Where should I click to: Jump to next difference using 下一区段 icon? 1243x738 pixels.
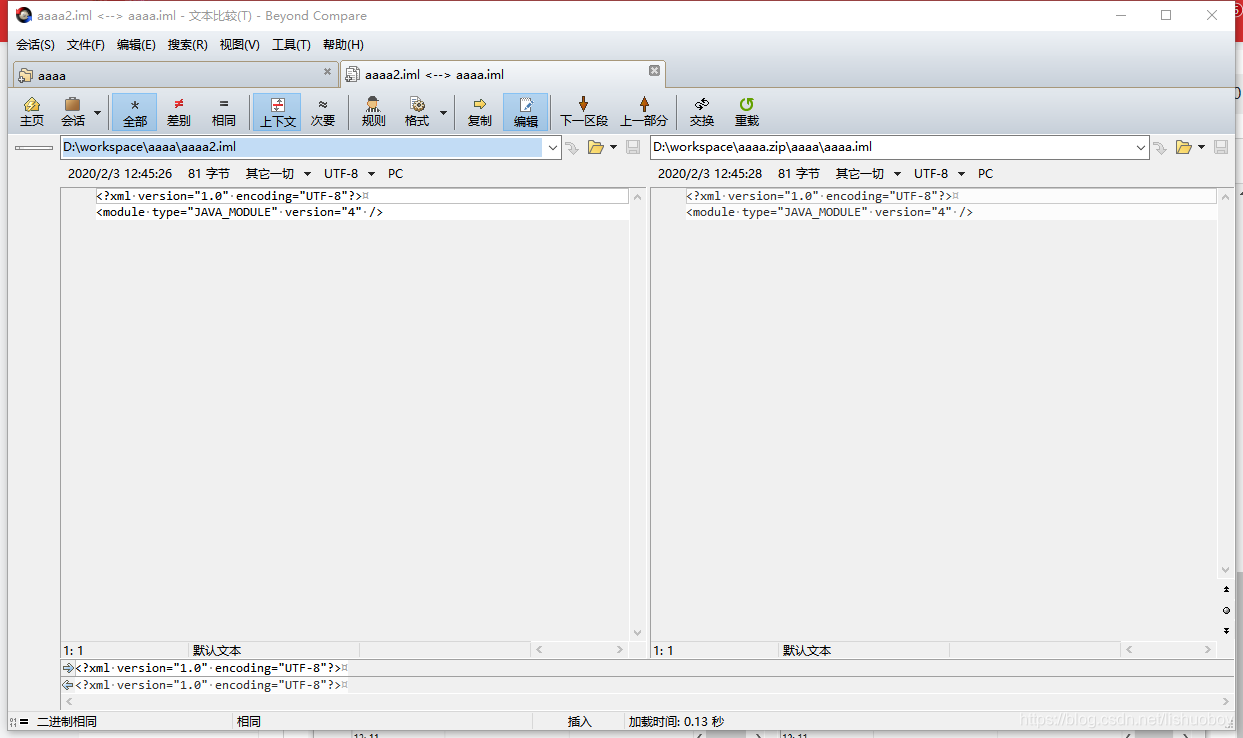click(x=582, y=111)
